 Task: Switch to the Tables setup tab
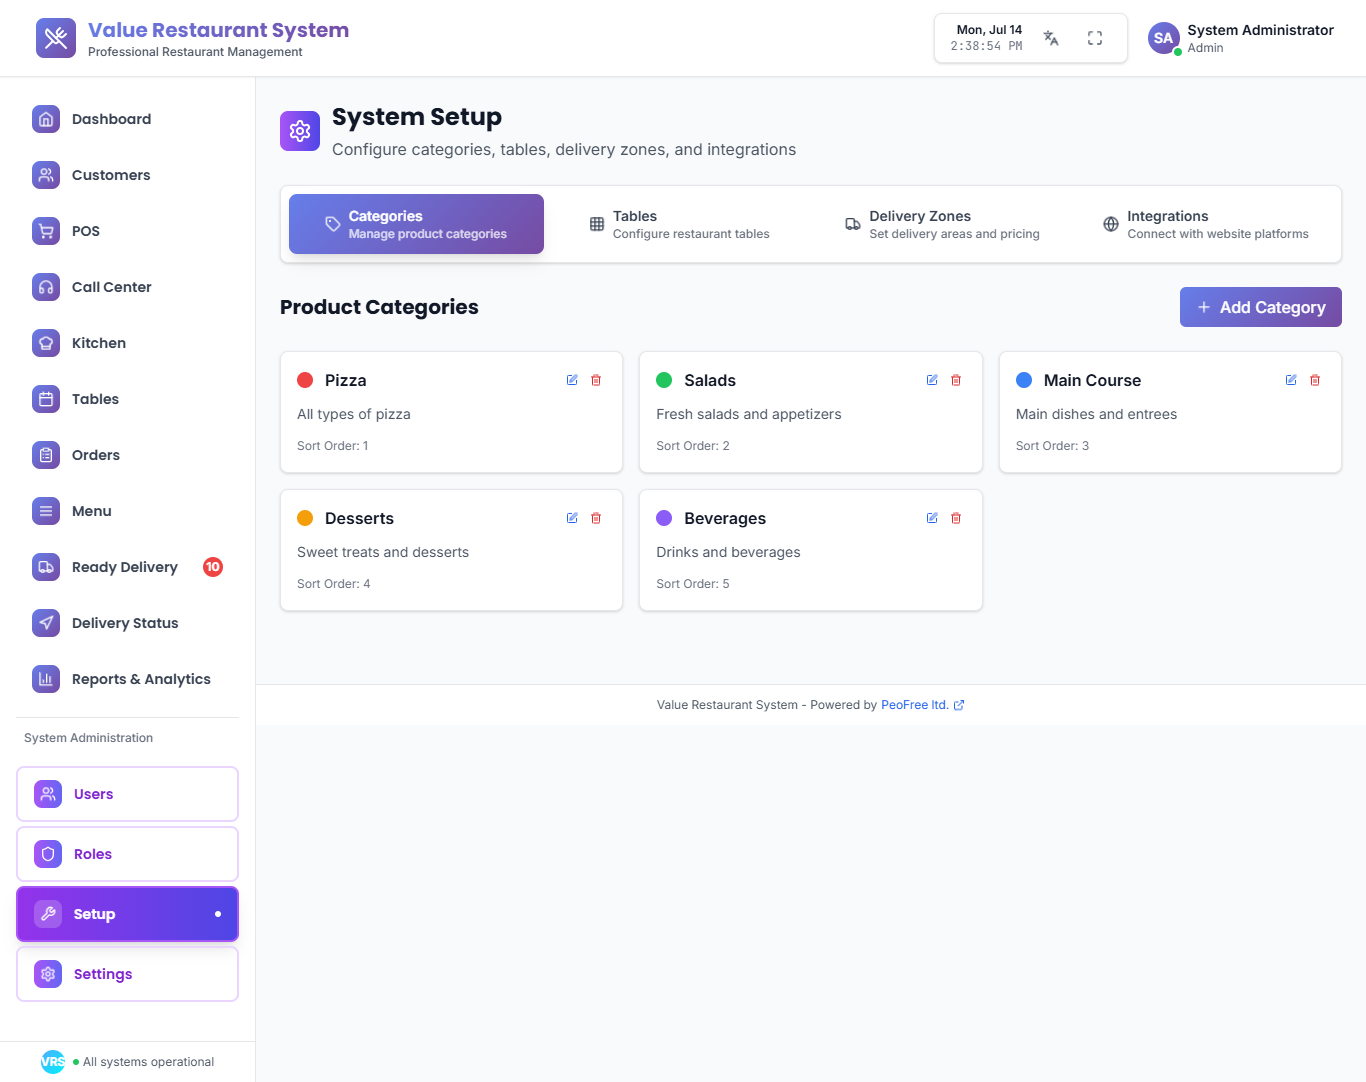click(680, 224)
